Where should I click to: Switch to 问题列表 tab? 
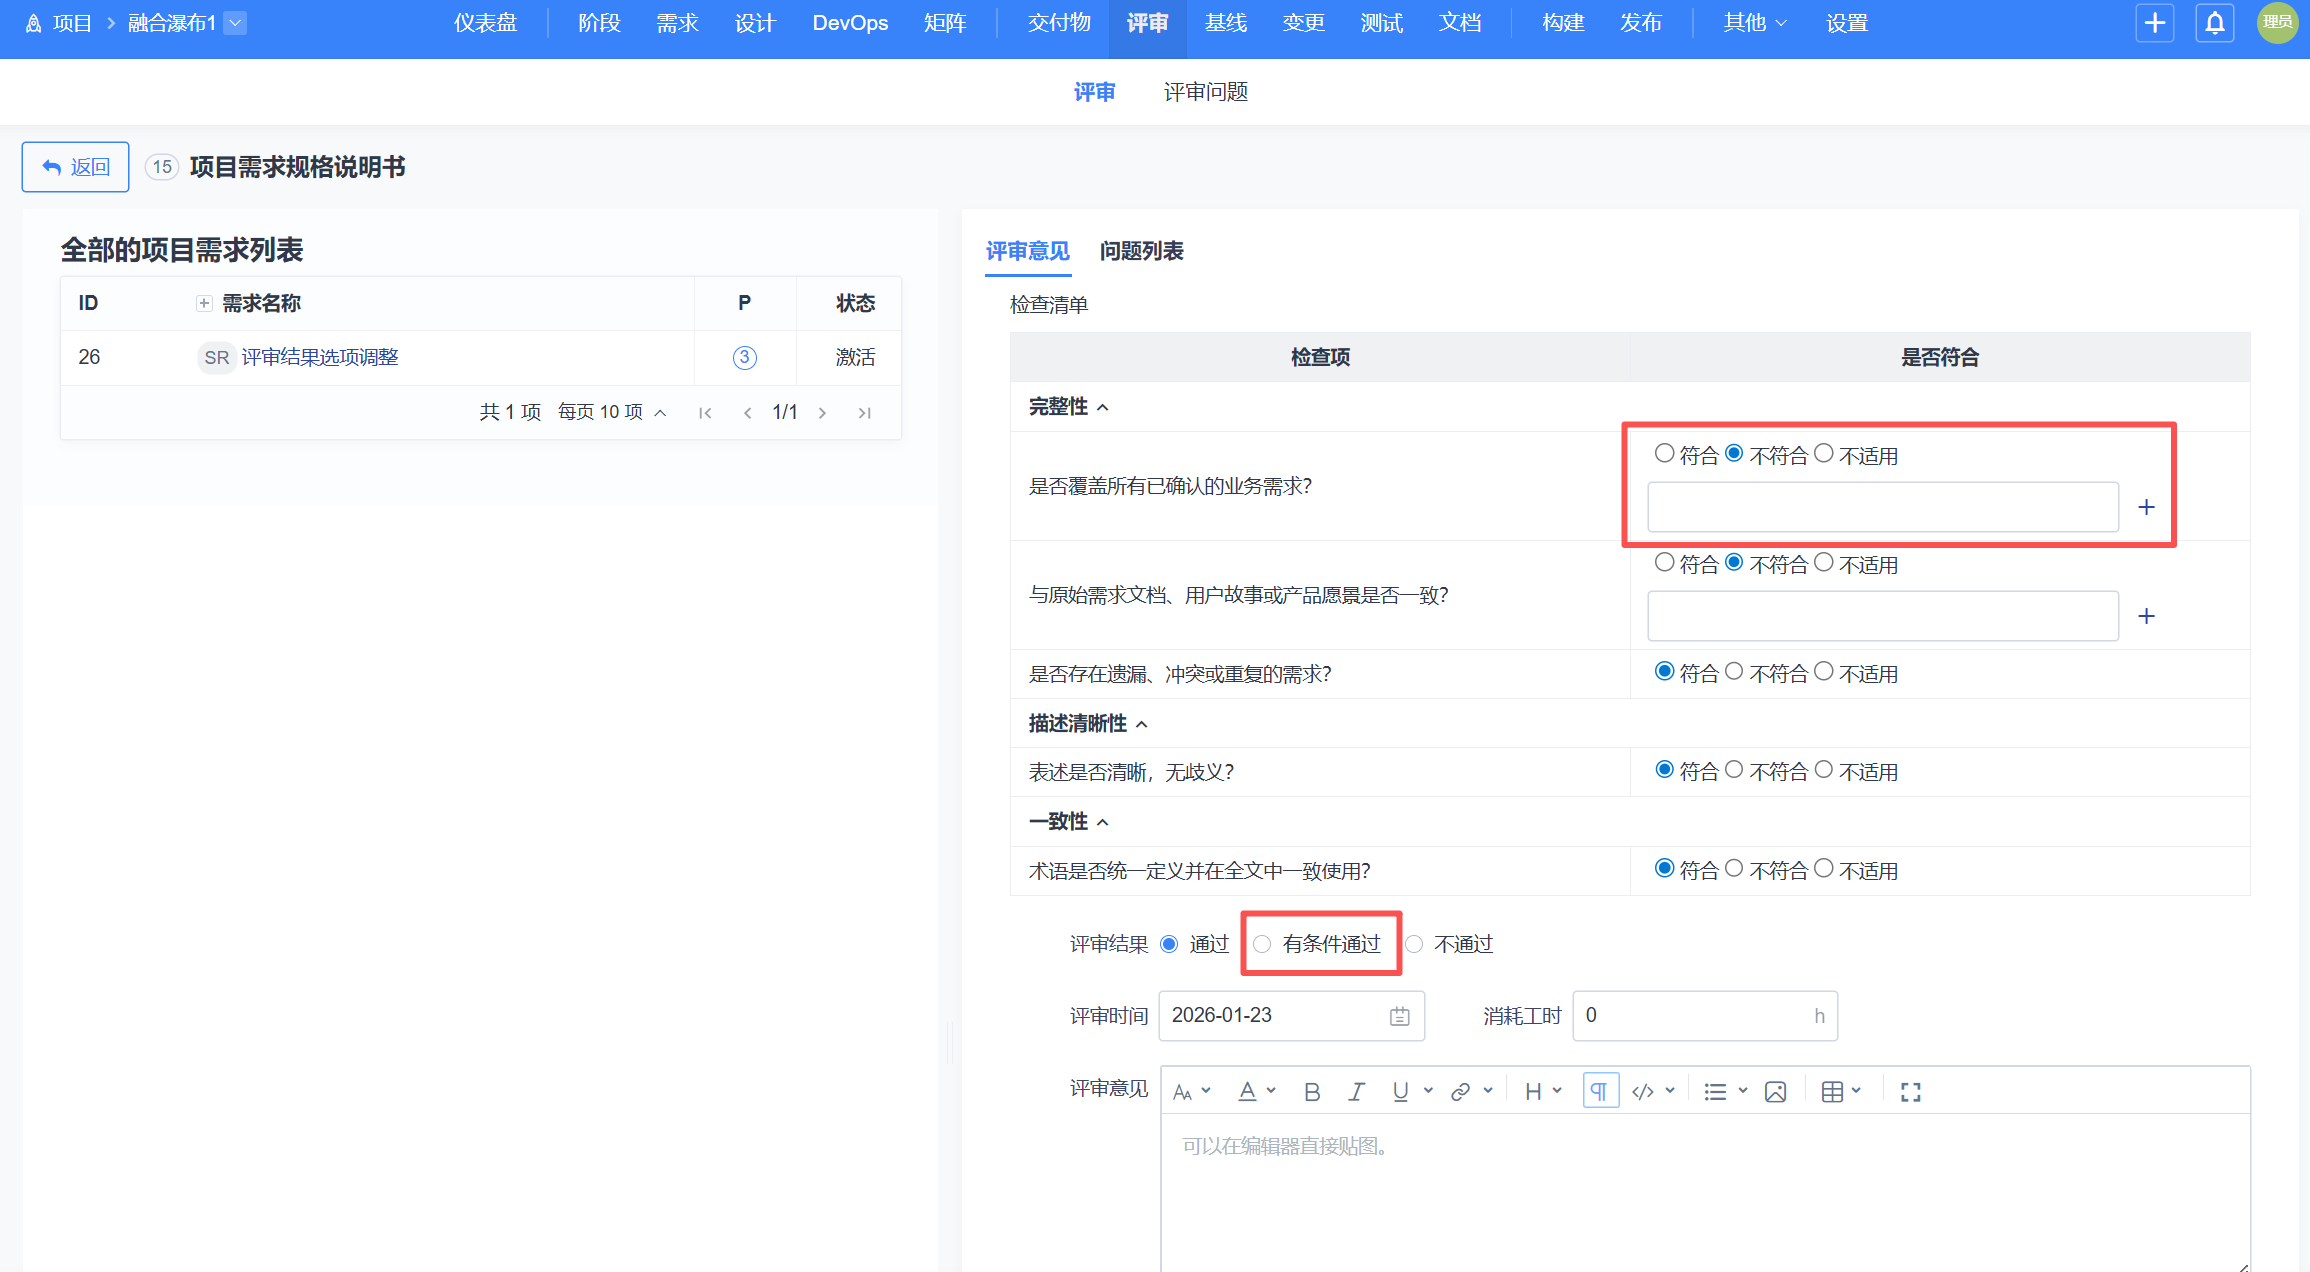click(1141, 251)
